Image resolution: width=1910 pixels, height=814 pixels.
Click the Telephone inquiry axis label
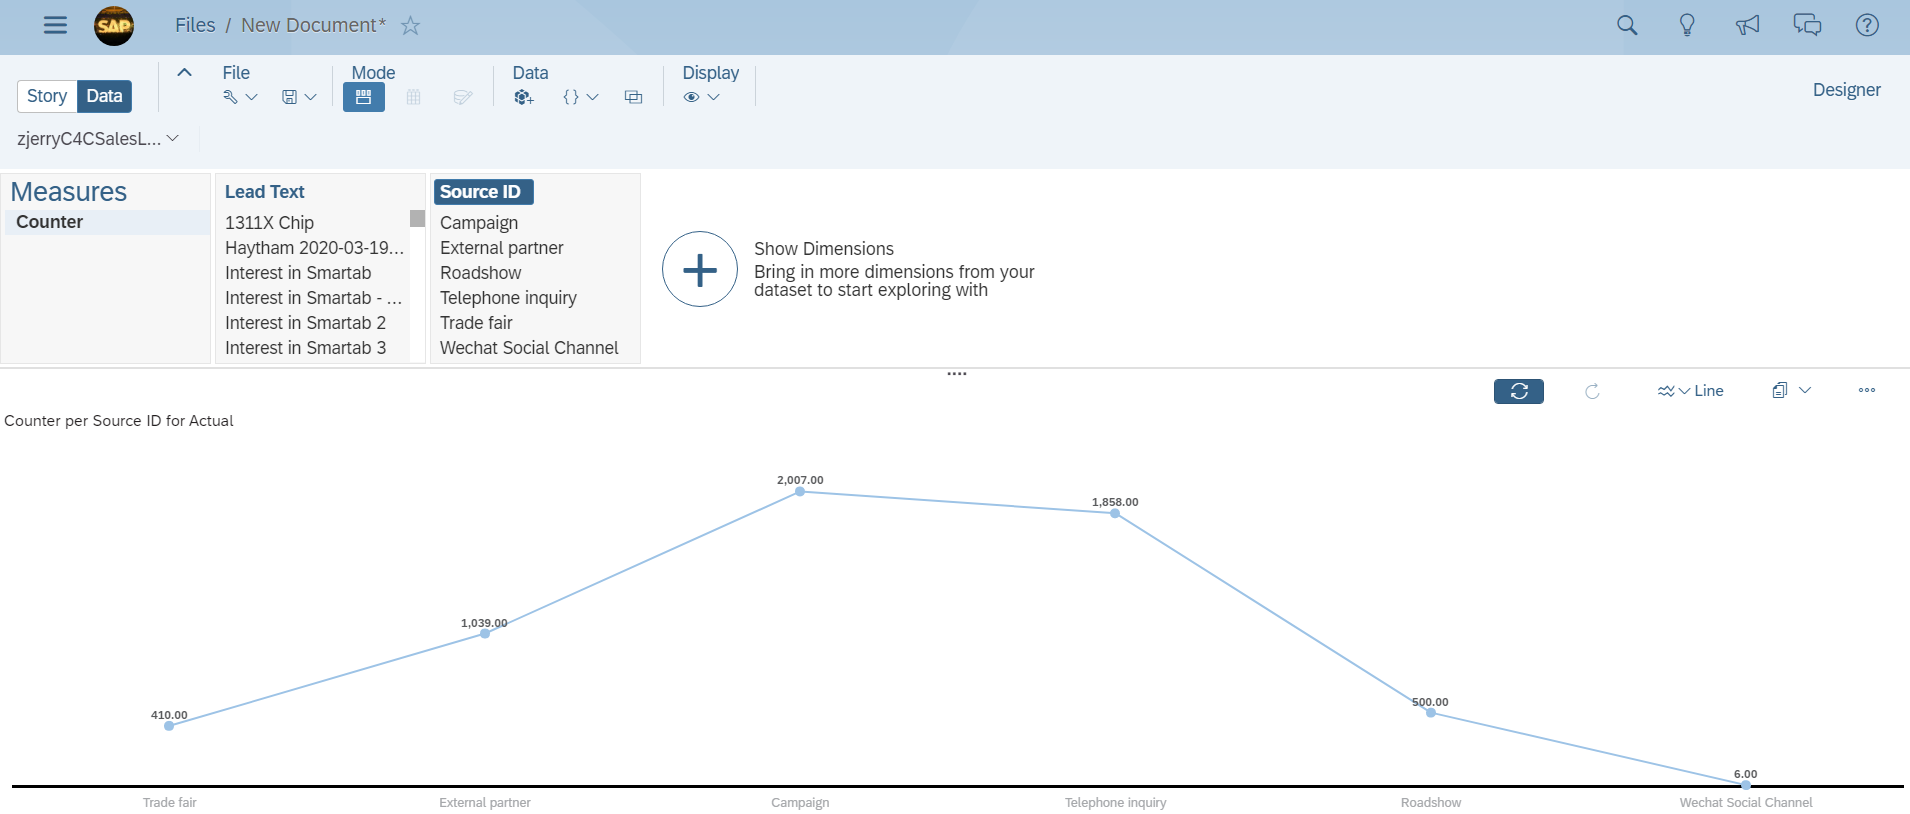(1115, 802)
